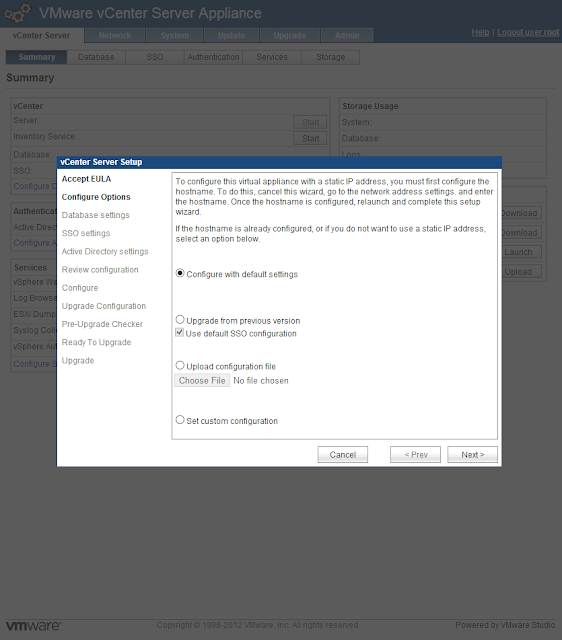This screenshot has width=562, height=640.
Task: Click the VMware gears logo icon
Action: (17, 13)
